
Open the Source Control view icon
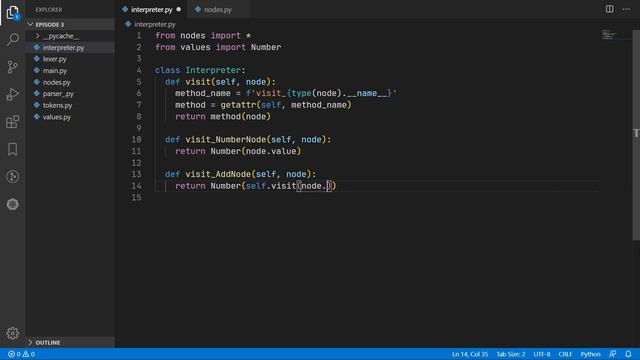click(13, 67)
